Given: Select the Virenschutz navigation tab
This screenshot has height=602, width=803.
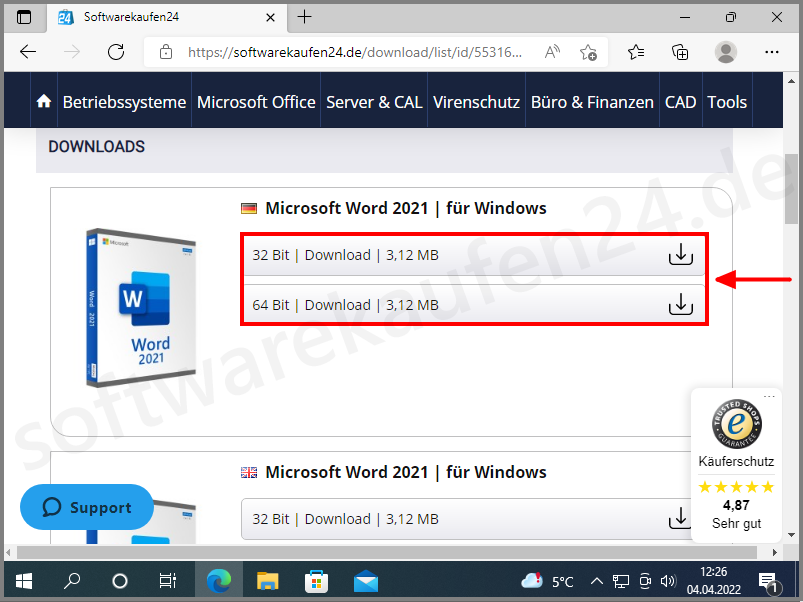Looking at the screenshot, I should [476, 99].
